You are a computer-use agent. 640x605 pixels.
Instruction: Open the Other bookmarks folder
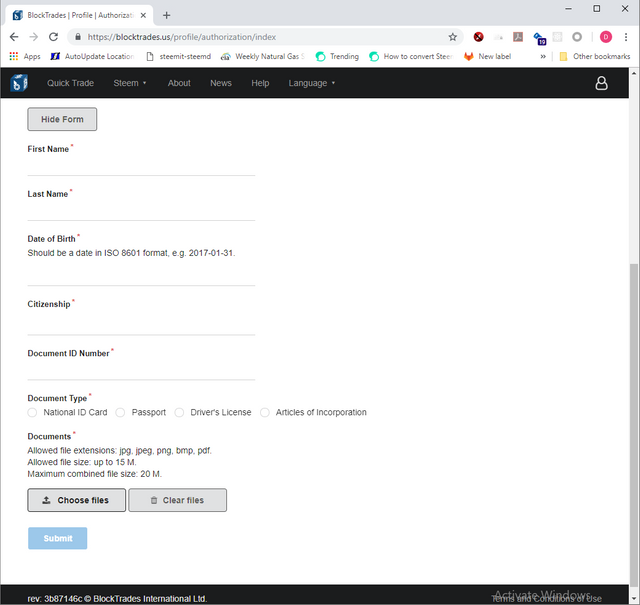point(594,56)
